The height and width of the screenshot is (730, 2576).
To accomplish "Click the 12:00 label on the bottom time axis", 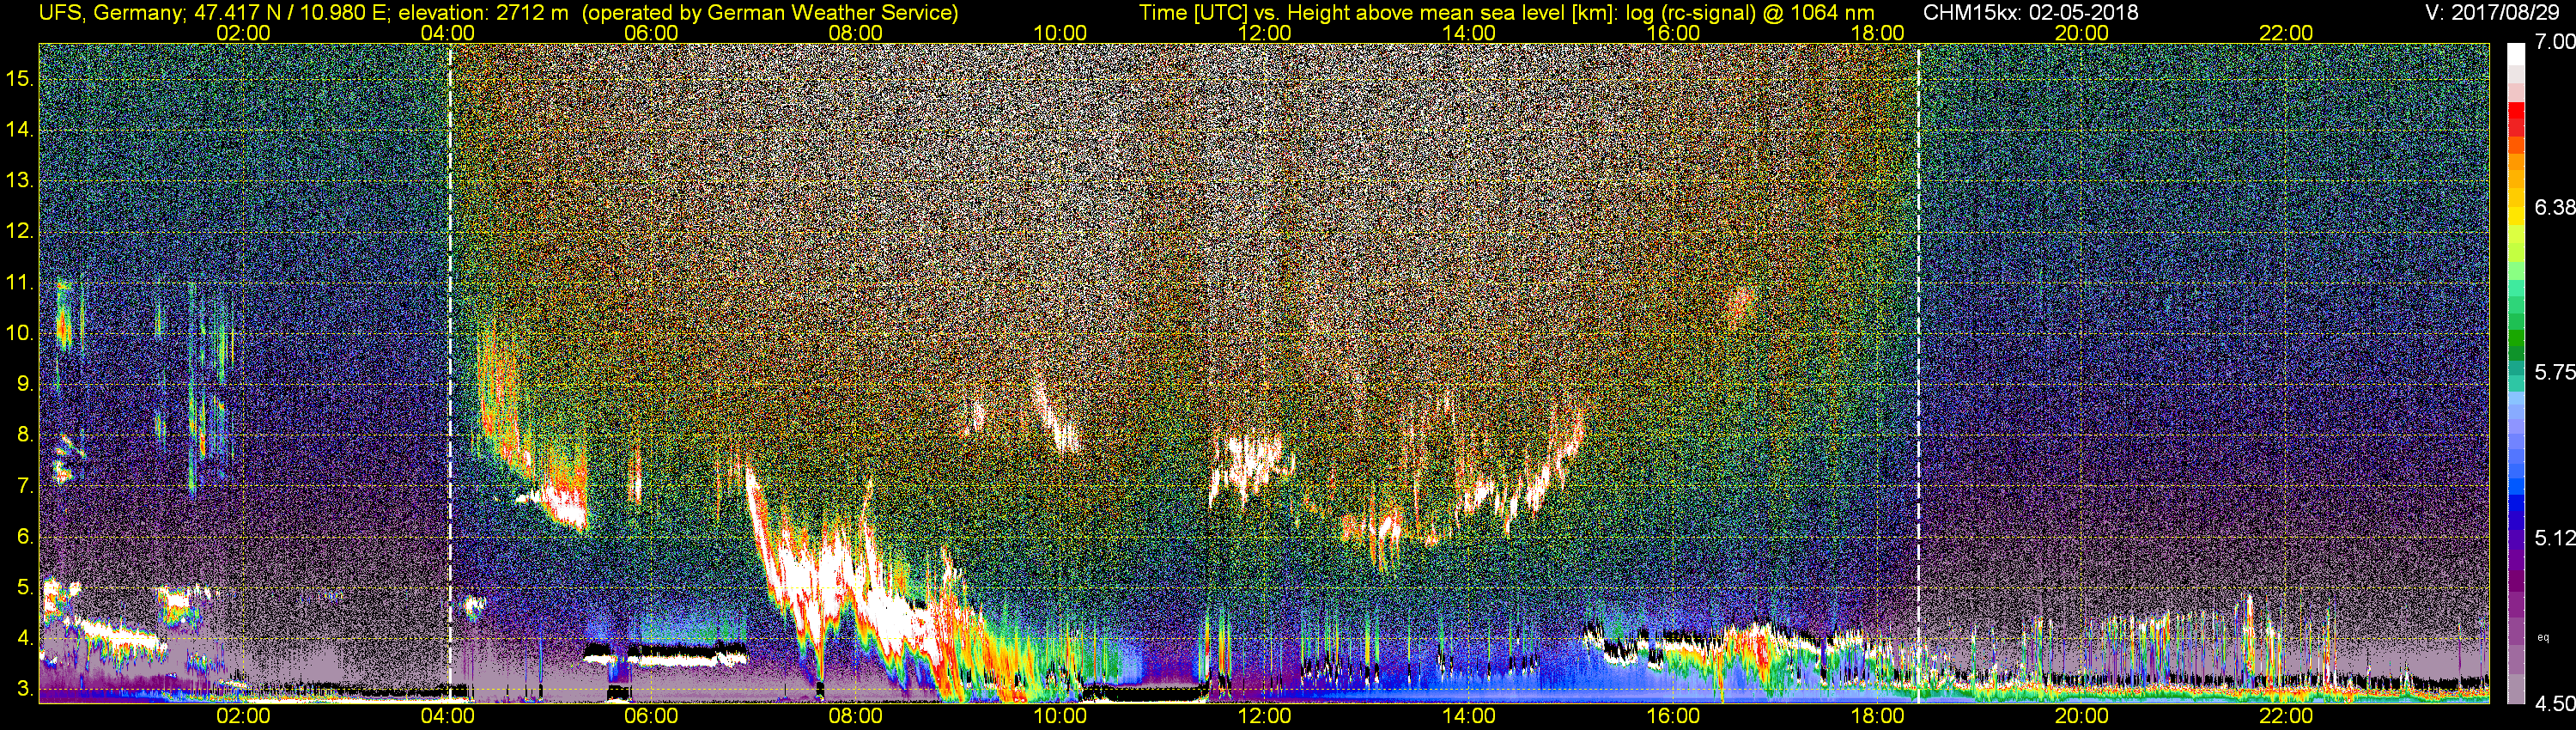I will 1264,716.
